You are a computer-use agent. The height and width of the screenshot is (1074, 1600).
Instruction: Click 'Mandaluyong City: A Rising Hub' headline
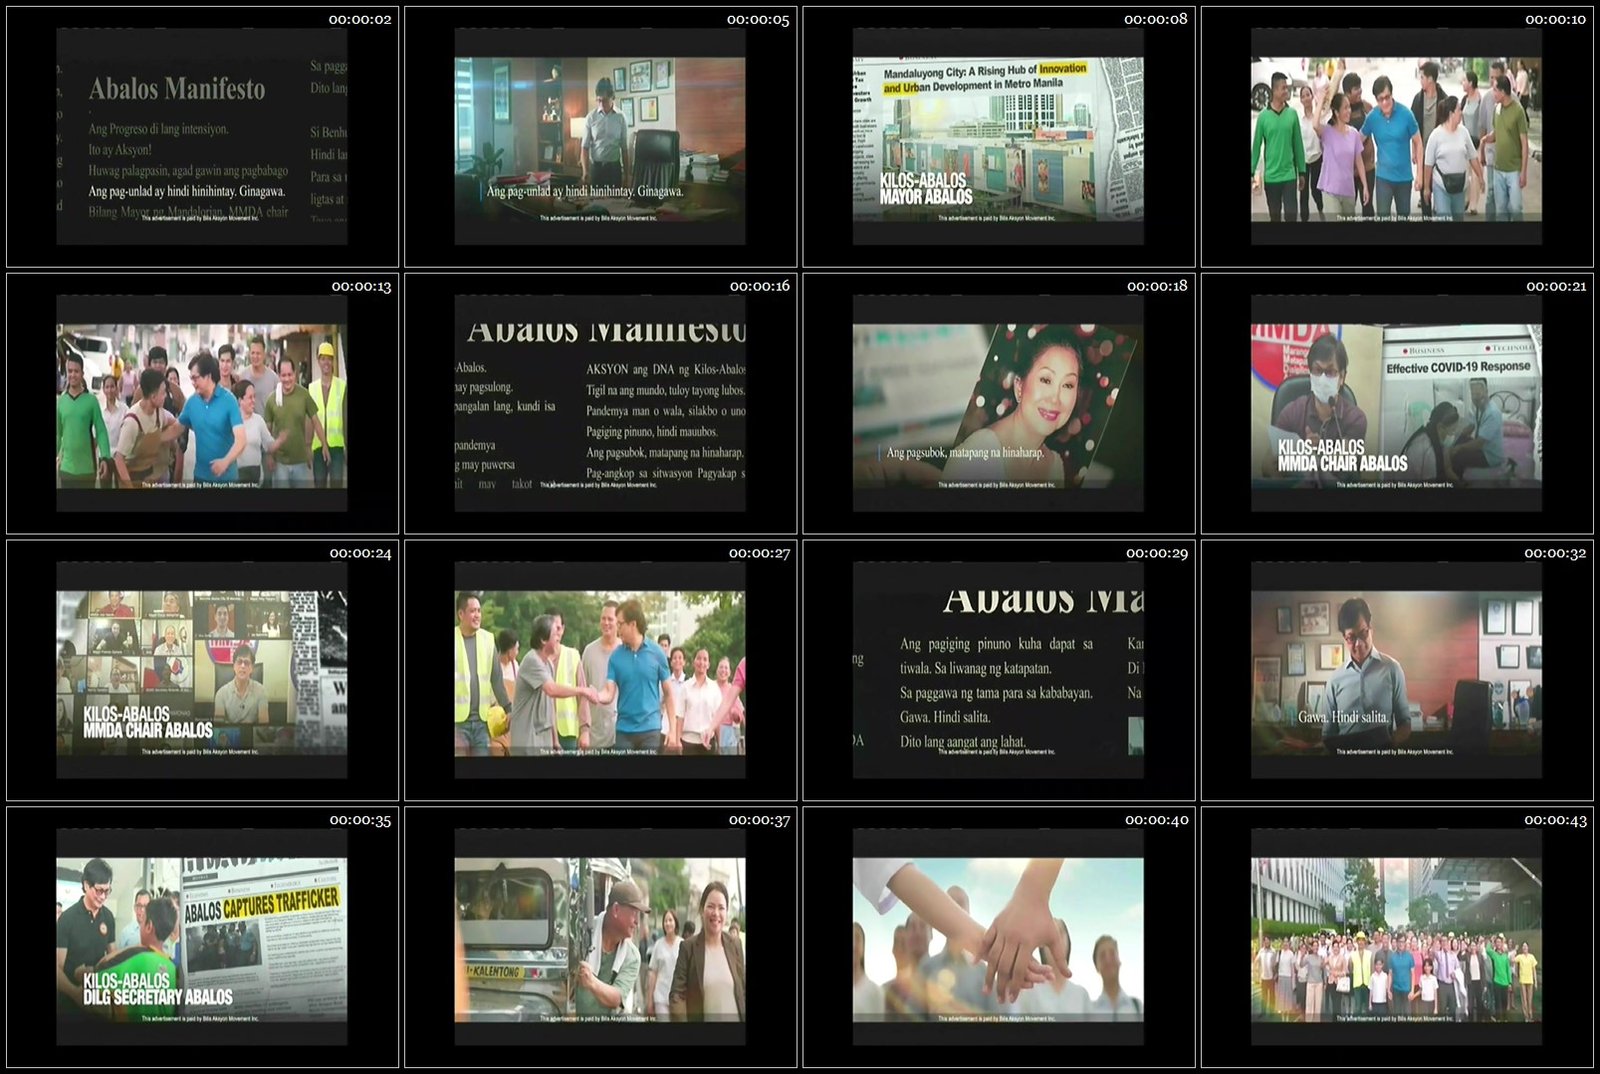click(984, 78)
